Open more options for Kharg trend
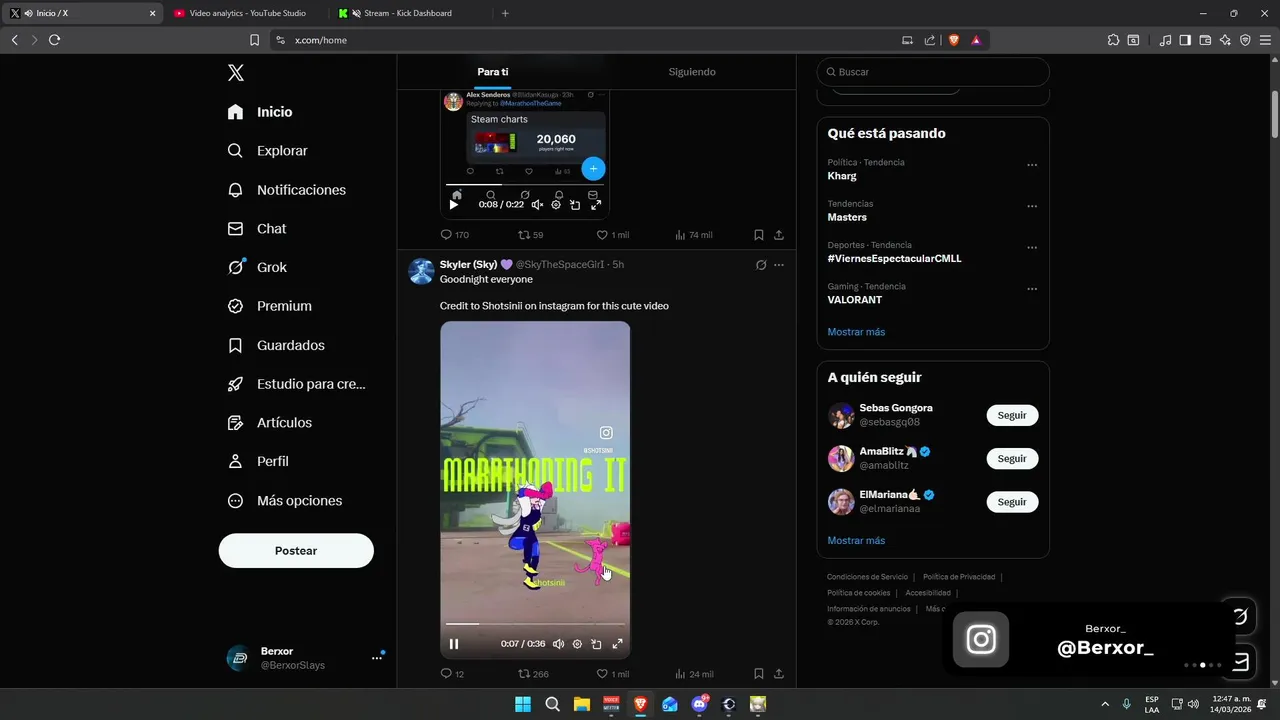1280x720 pixels. click(x=1032, y=165)
